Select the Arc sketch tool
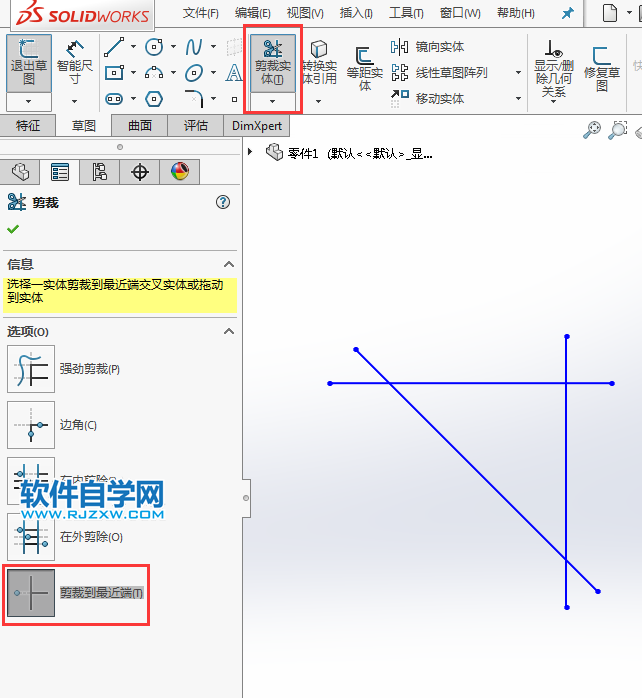This screenshot has width=642, height=698. tap(154, 73)
